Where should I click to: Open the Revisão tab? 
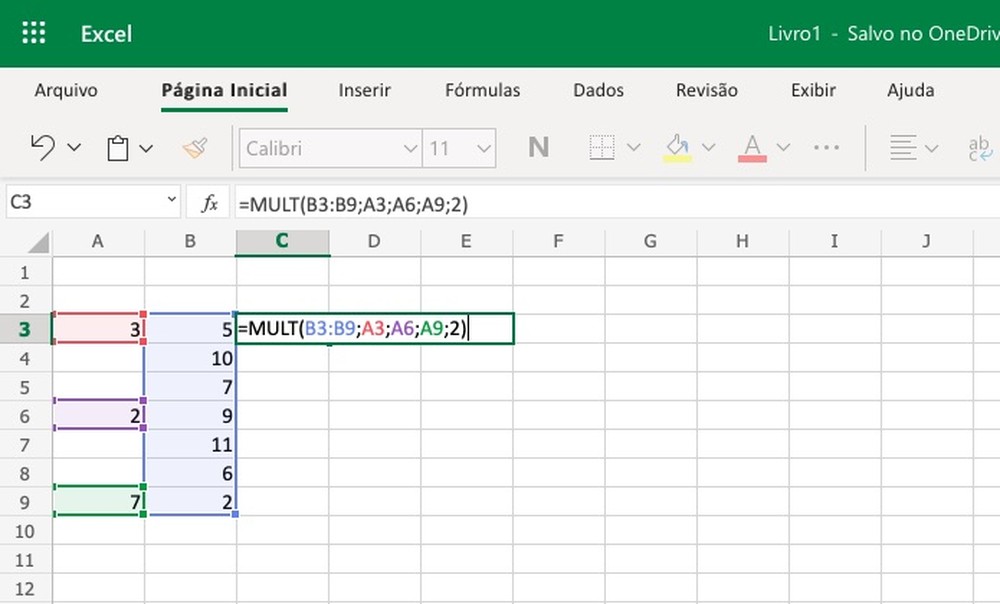(706, 90)
